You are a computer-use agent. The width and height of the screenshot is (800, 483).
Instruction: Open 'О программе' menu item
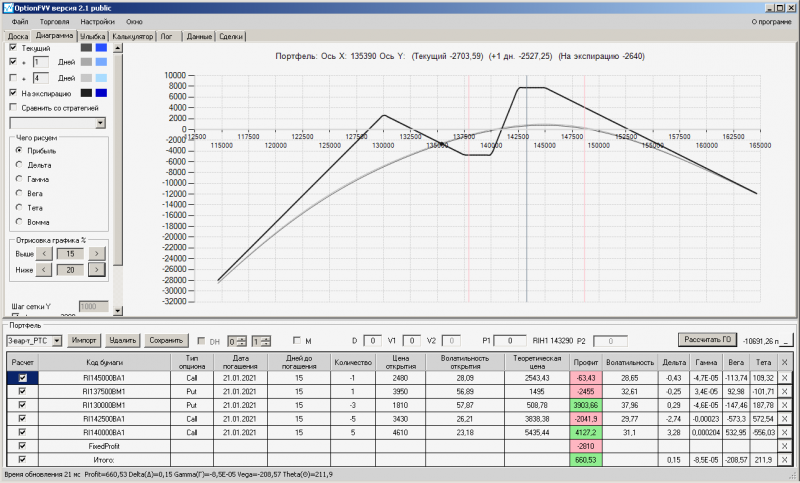[771, 22]
